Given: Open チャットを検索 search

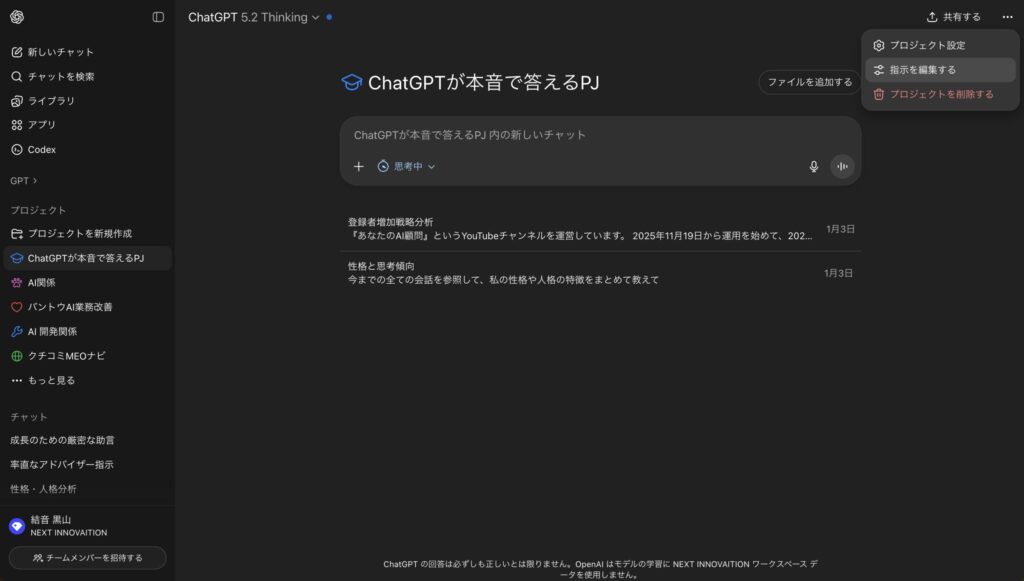Looking at the screenshot, I should click(x=60, y=76).
